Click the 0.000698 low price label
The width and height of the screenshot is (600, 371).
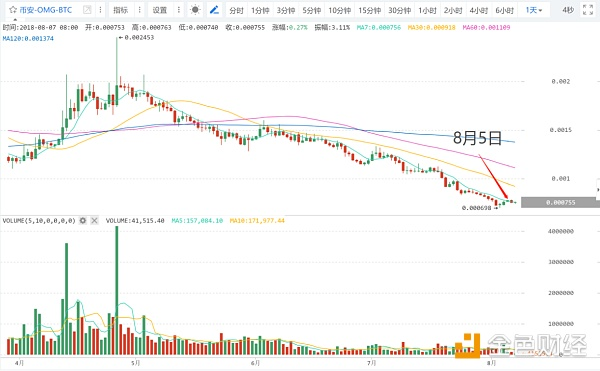[x=476, y=208]
